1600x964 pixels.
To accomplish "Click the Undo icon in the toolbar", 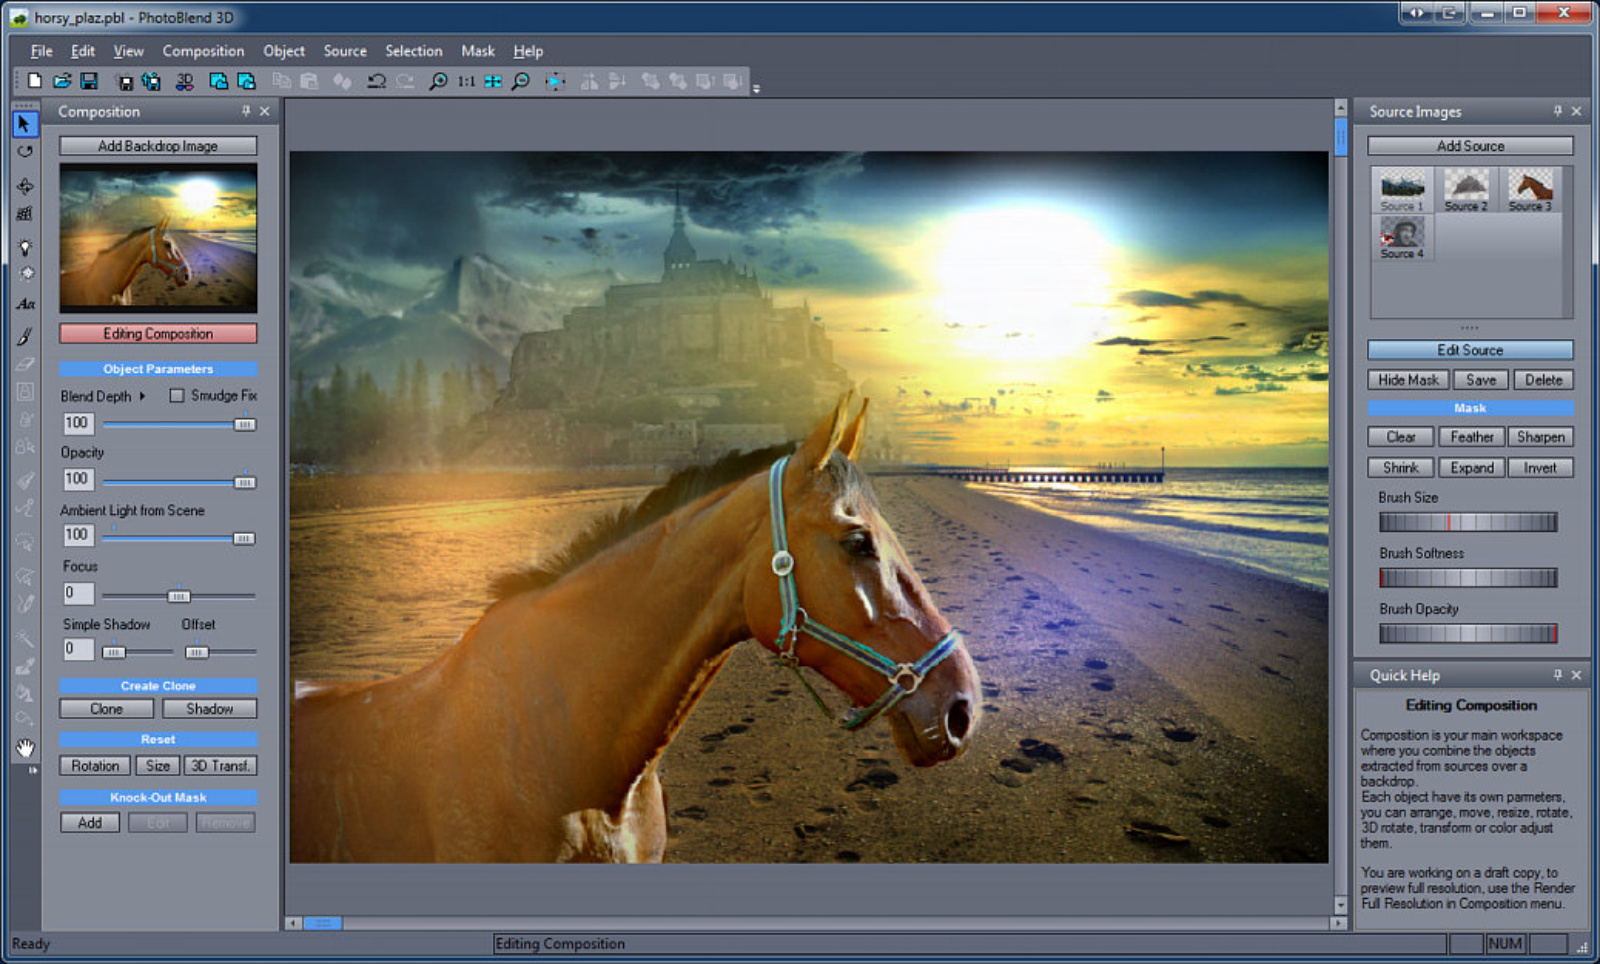I will (x=376, y=82).
